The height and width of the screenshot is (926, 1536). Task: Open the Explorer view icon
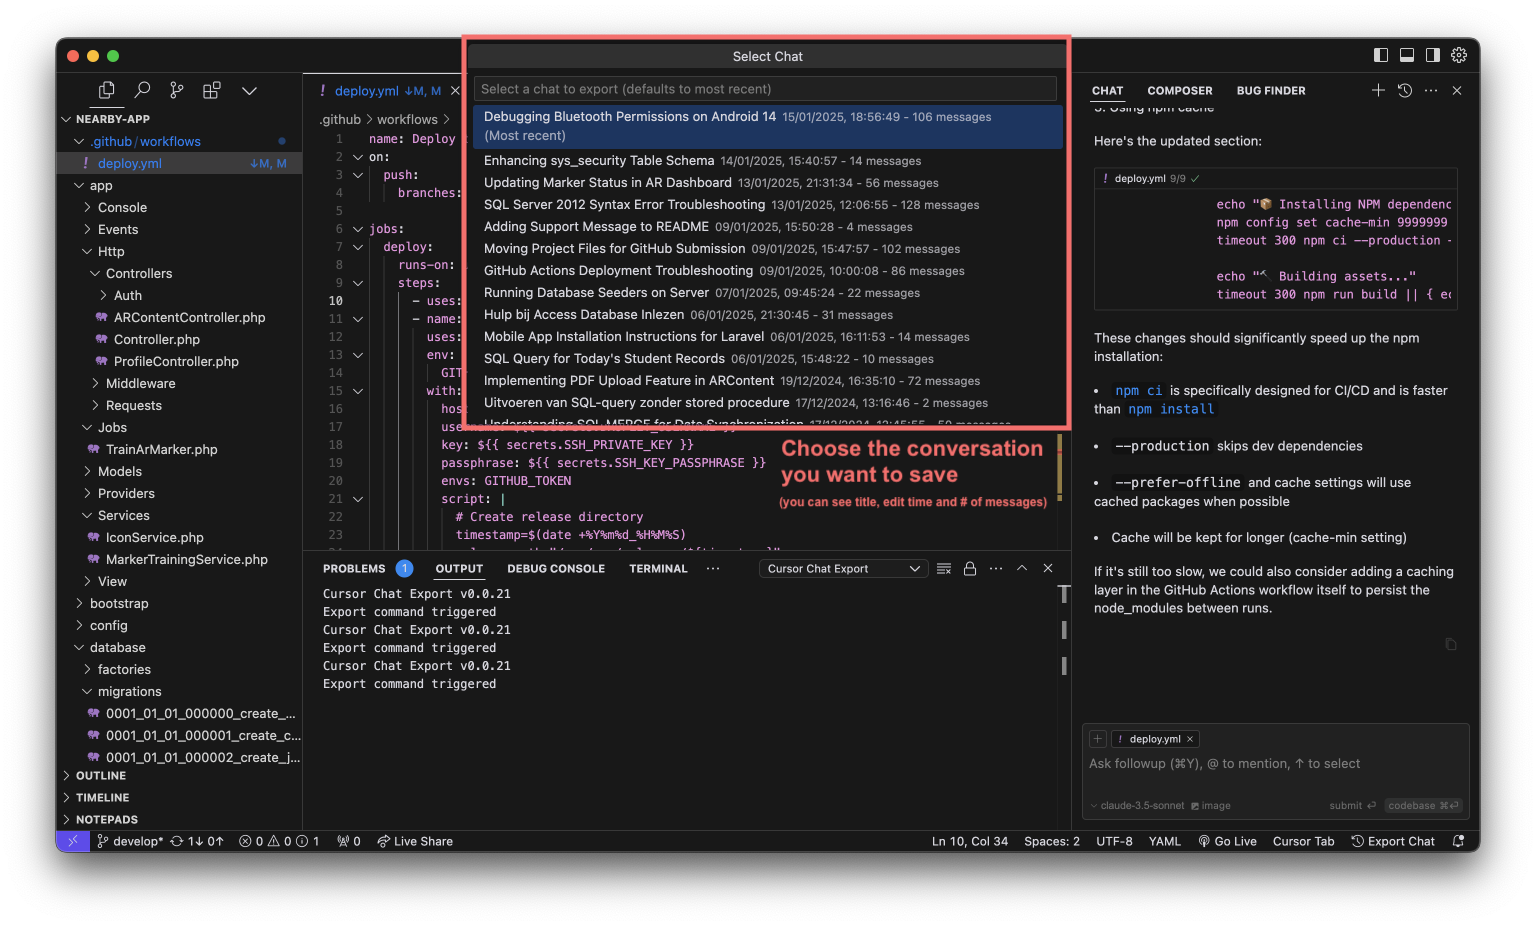(106, 90)
